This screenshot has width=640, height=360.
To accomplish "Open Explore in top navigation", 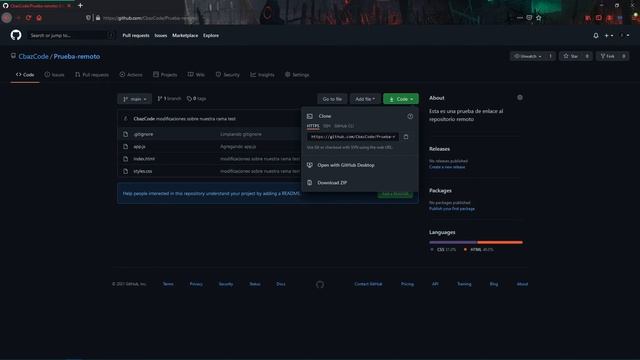I will point(211,36).
